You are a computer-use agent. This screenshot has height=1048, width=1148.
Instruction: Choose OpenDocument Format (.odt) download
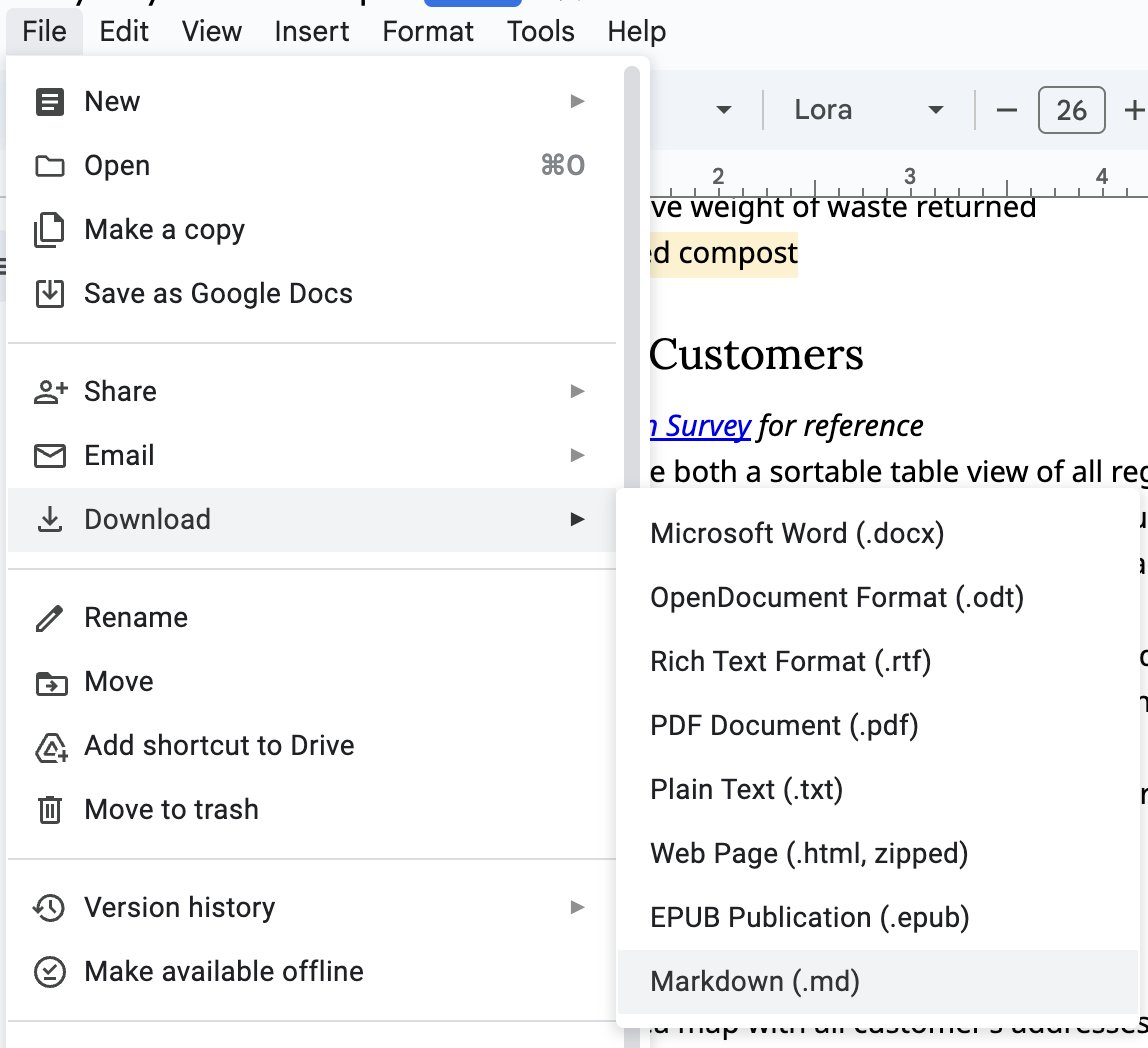pos(878,598)
